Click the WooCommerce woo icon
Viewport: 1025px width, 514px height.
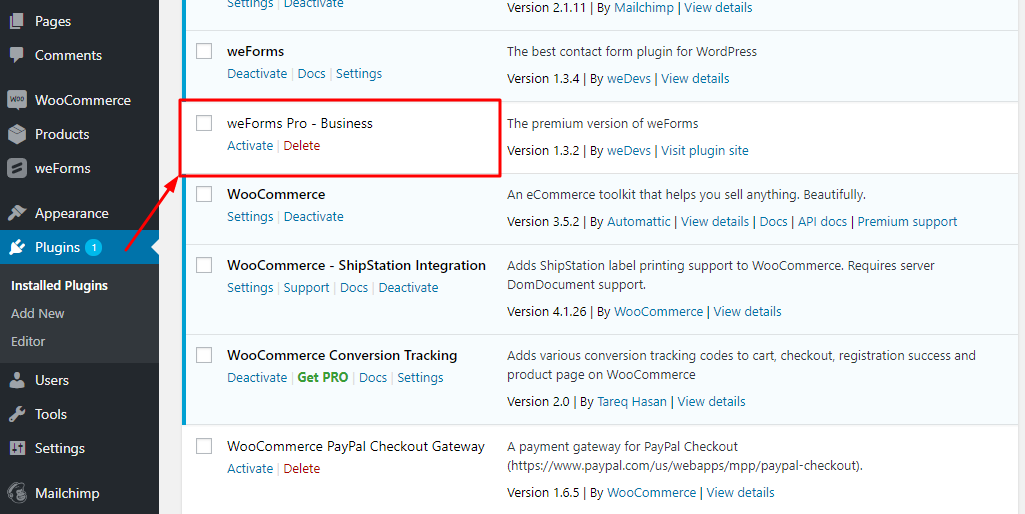coord(17,100)
